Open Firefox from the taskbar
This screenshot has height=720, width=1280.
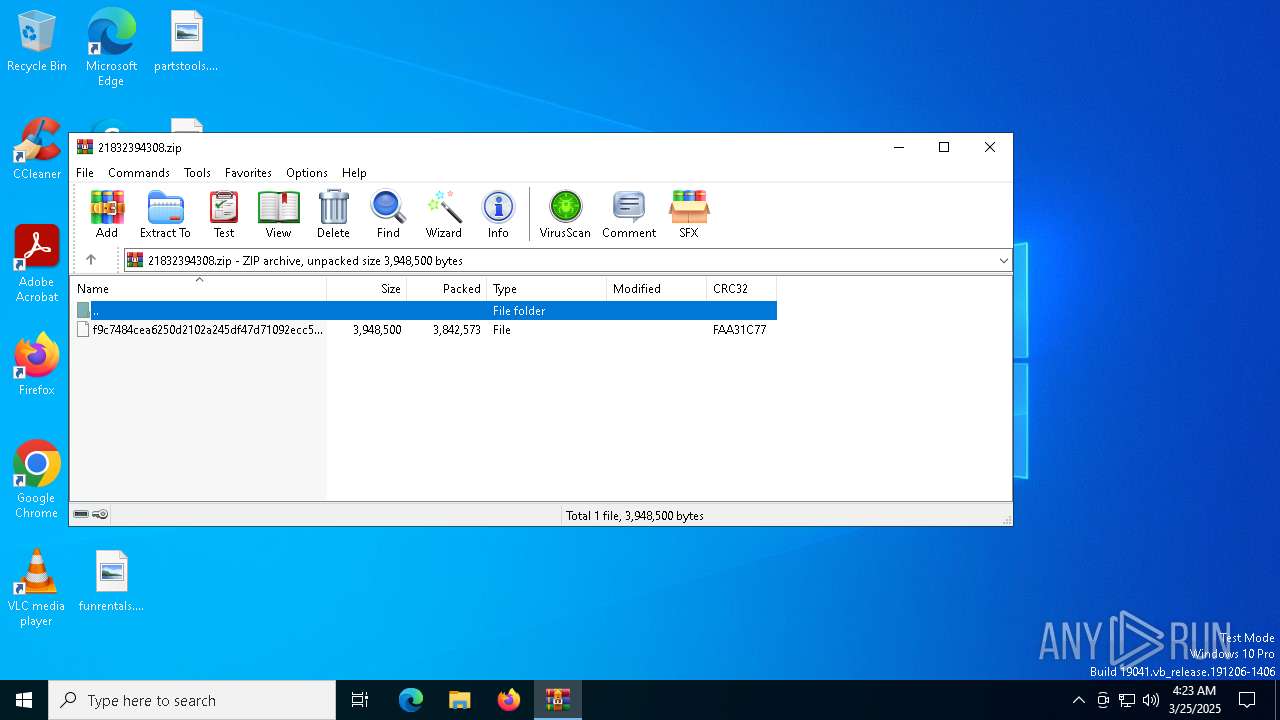click(x=509, y=700)
